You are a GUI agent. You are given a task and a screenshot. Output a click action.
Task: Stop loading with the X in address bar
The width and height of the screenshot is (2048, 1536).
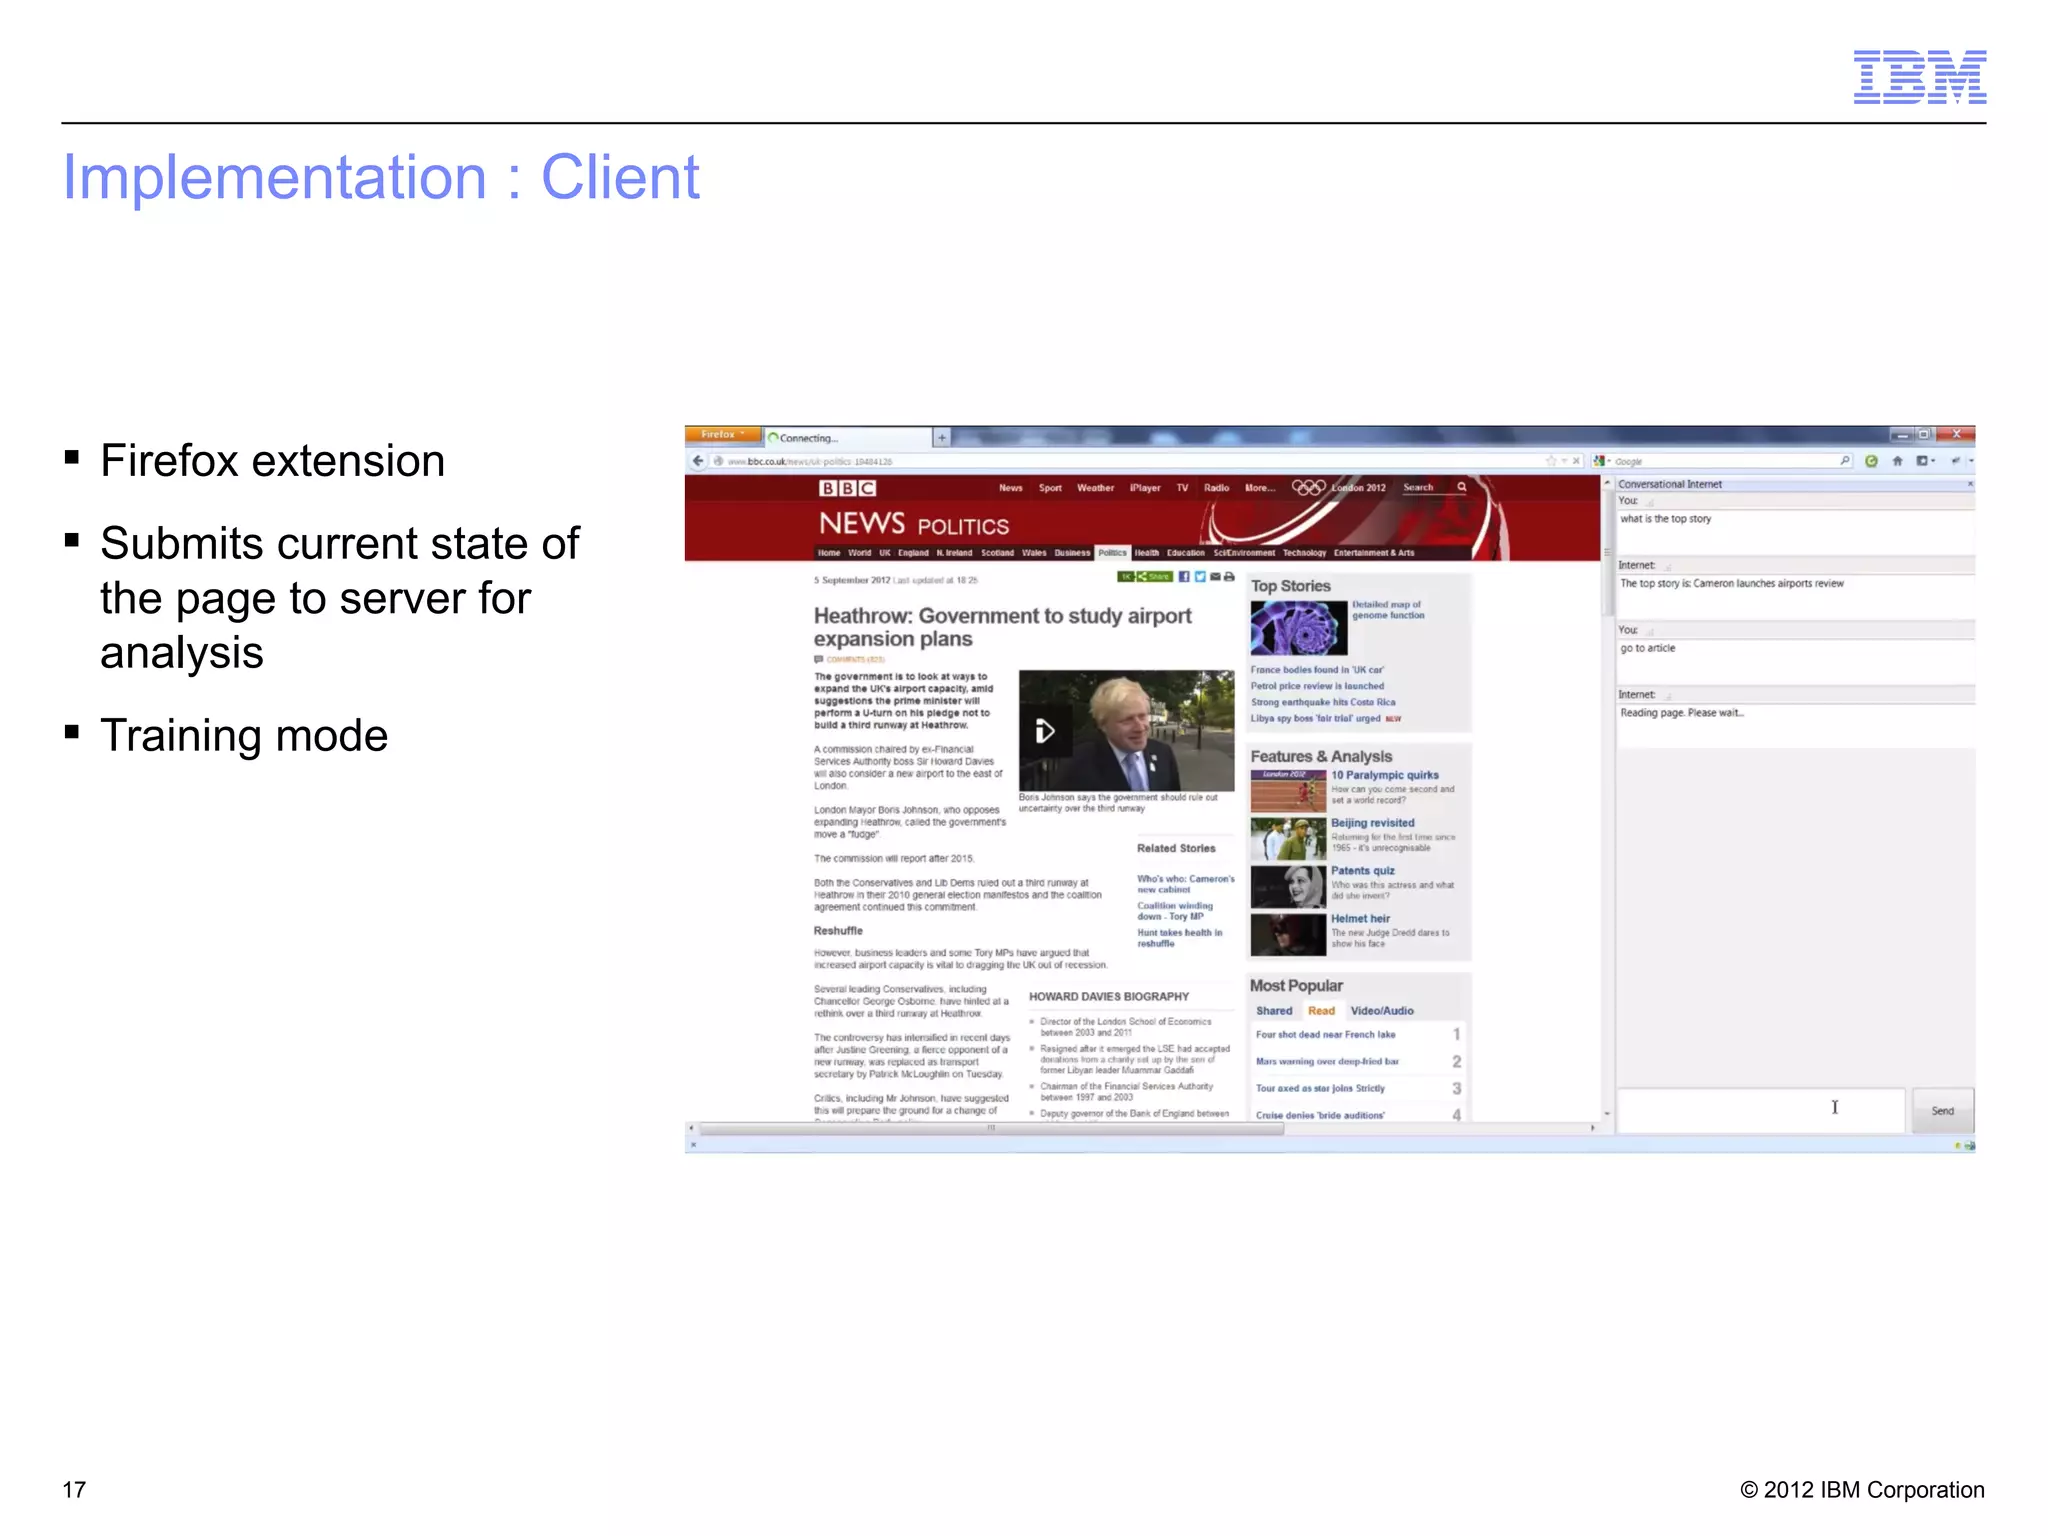1577,461
